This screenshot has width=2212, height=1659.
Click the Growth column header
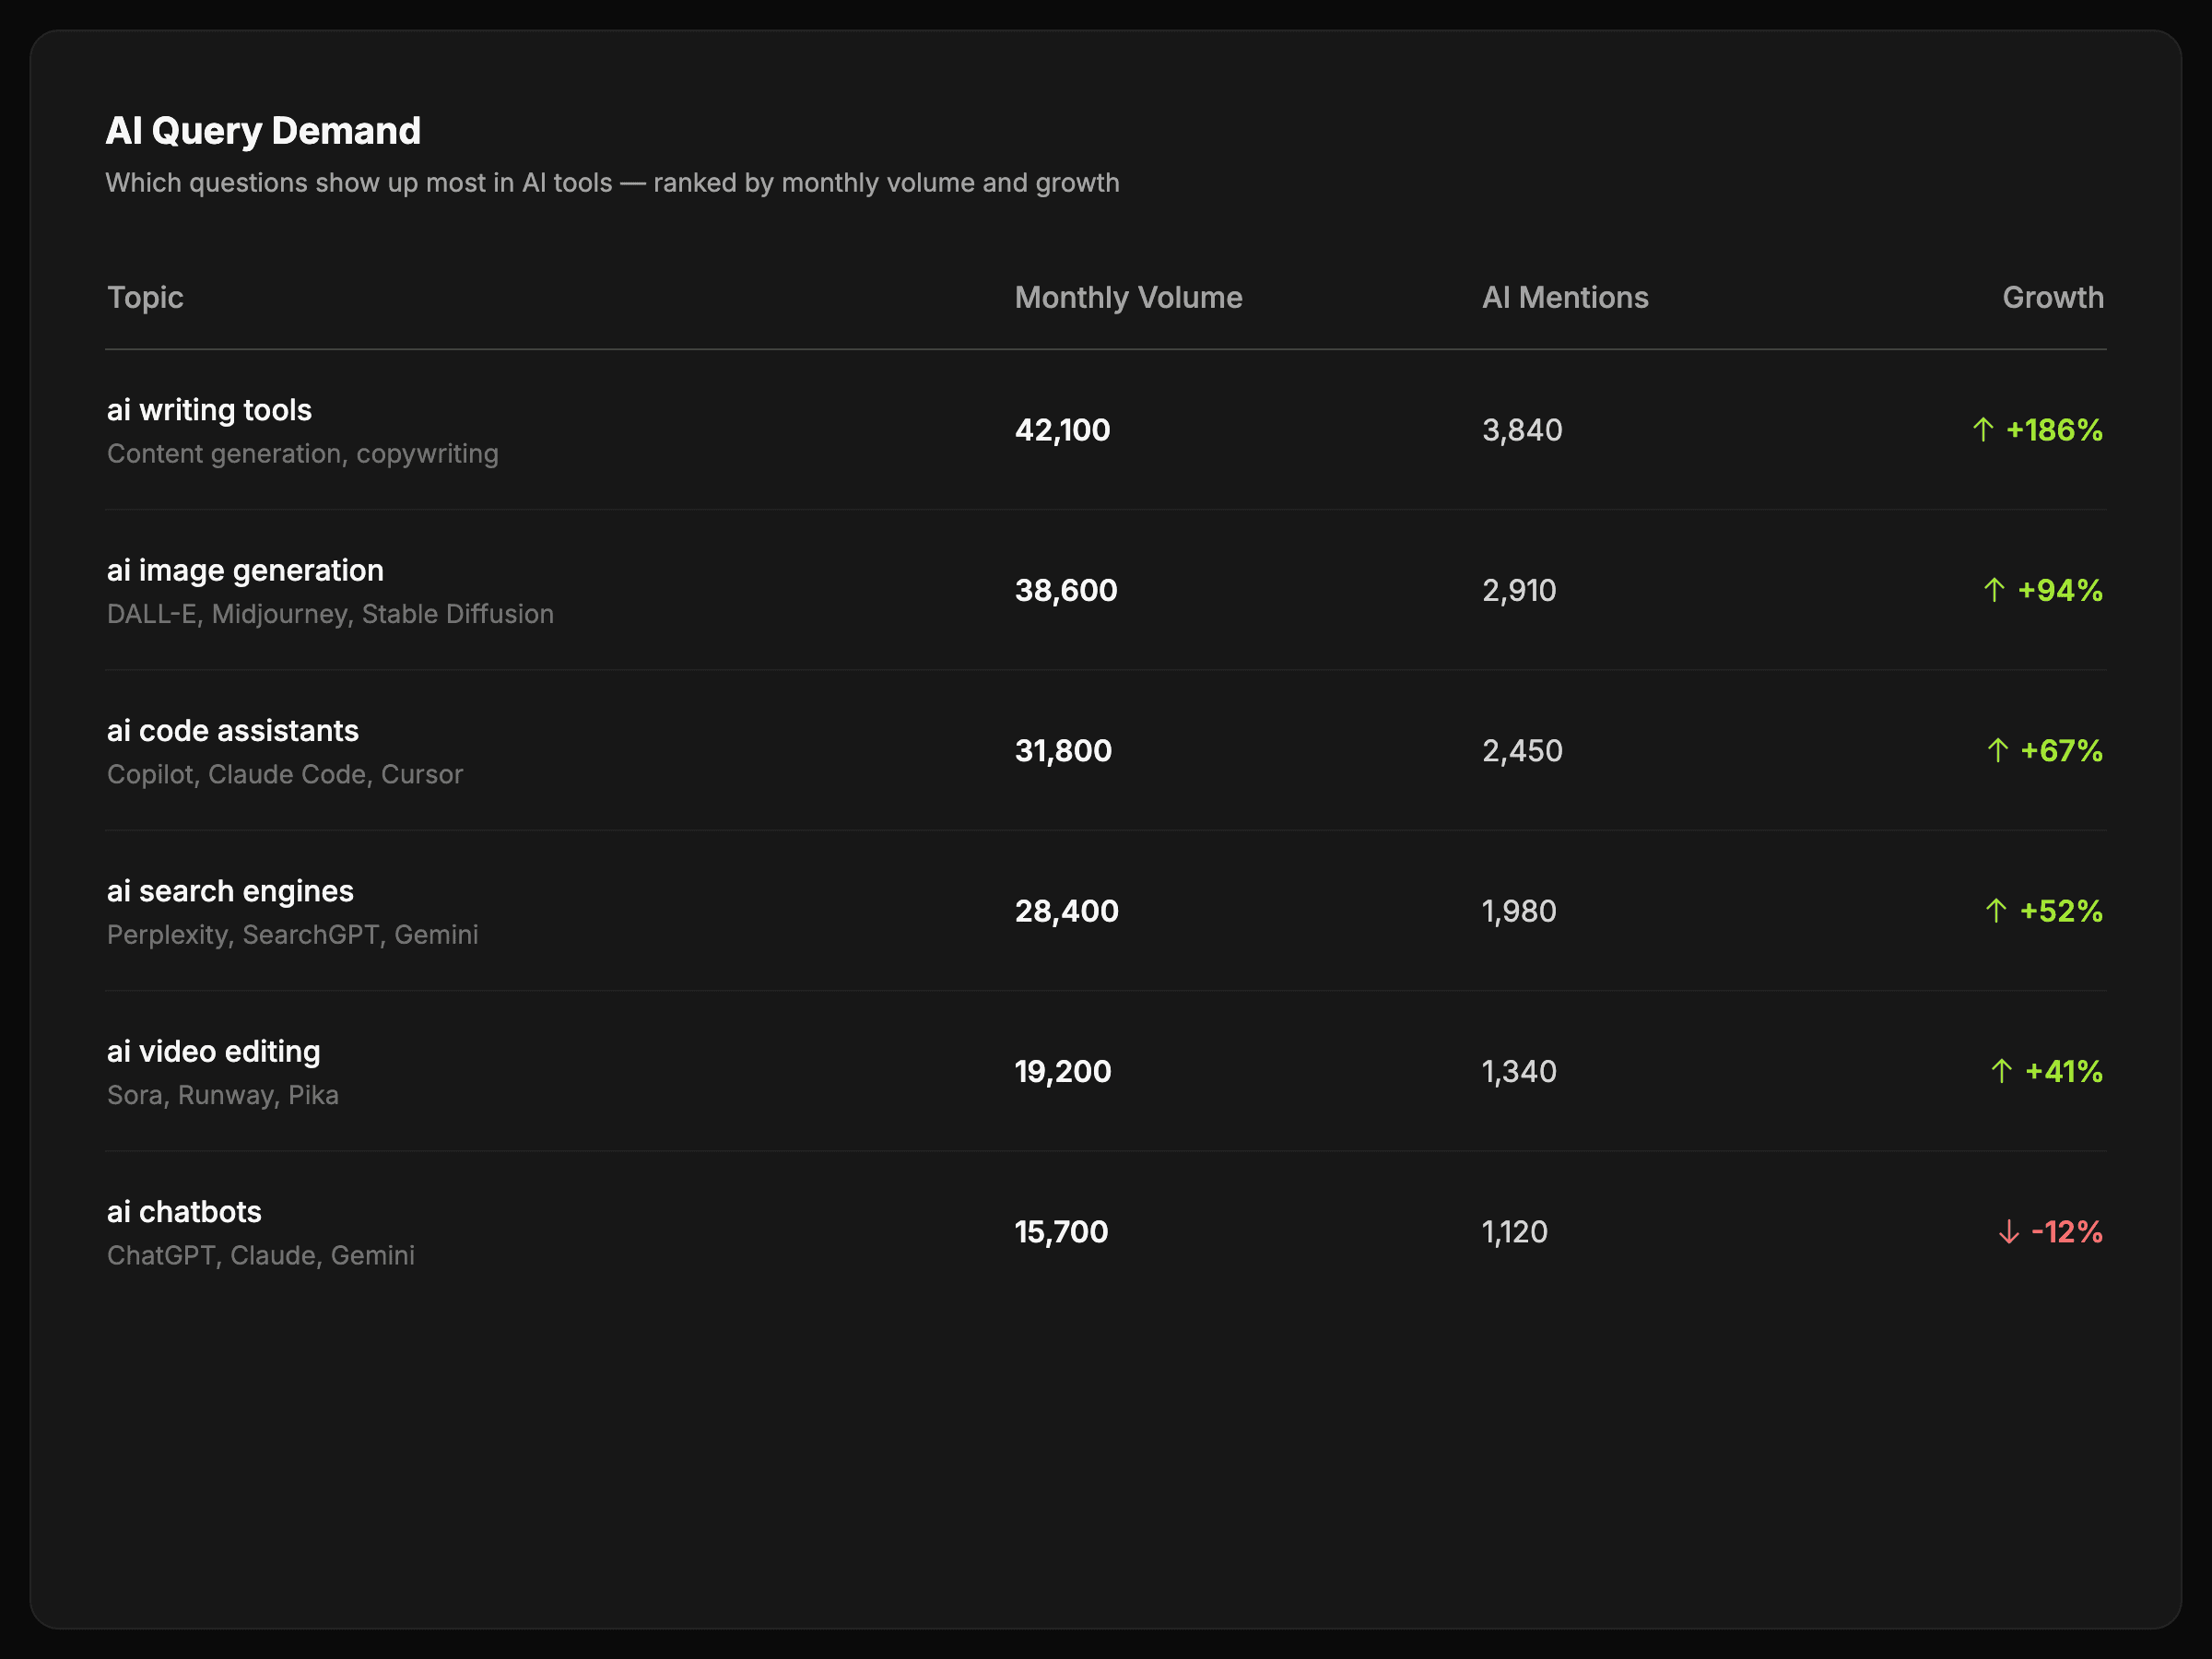tap(2052, 298)
